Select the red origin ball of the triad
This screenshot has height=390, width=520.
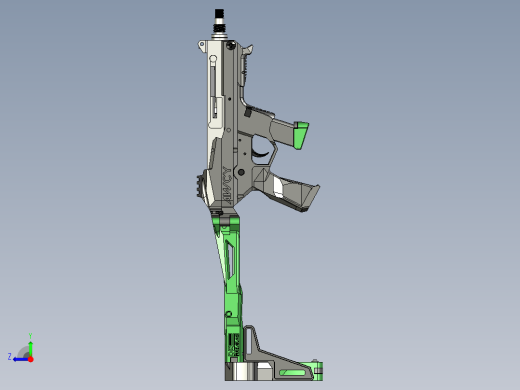pyautogui.click(x=31, y=359)
